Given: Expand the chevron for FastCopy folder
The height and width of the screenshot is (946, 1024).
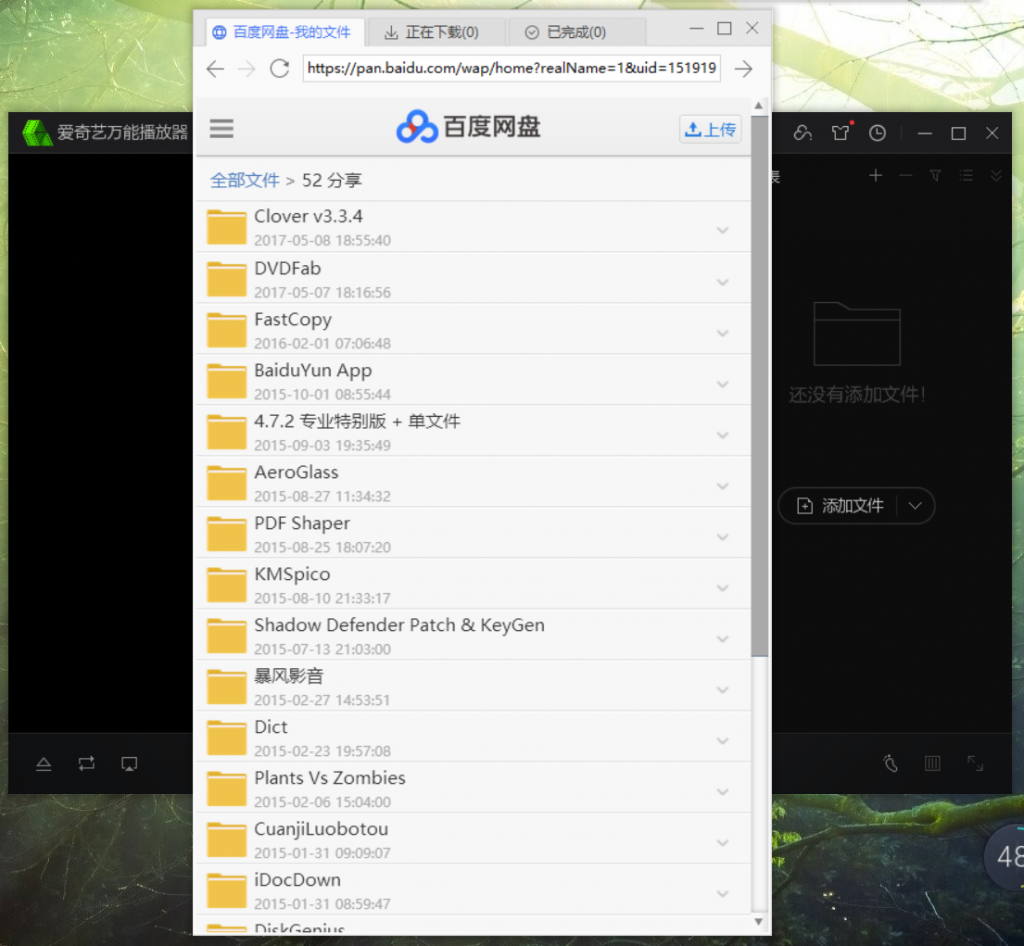Looking at the screenshot, I should click(722, 333).
